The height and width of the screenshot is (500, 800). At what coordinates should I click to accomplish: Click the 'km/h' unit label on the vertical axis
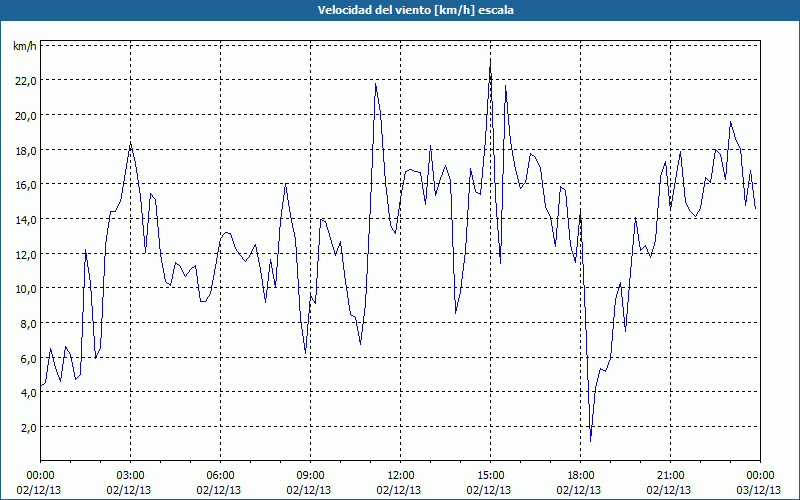pyautogui.click(x=25, y=46)
